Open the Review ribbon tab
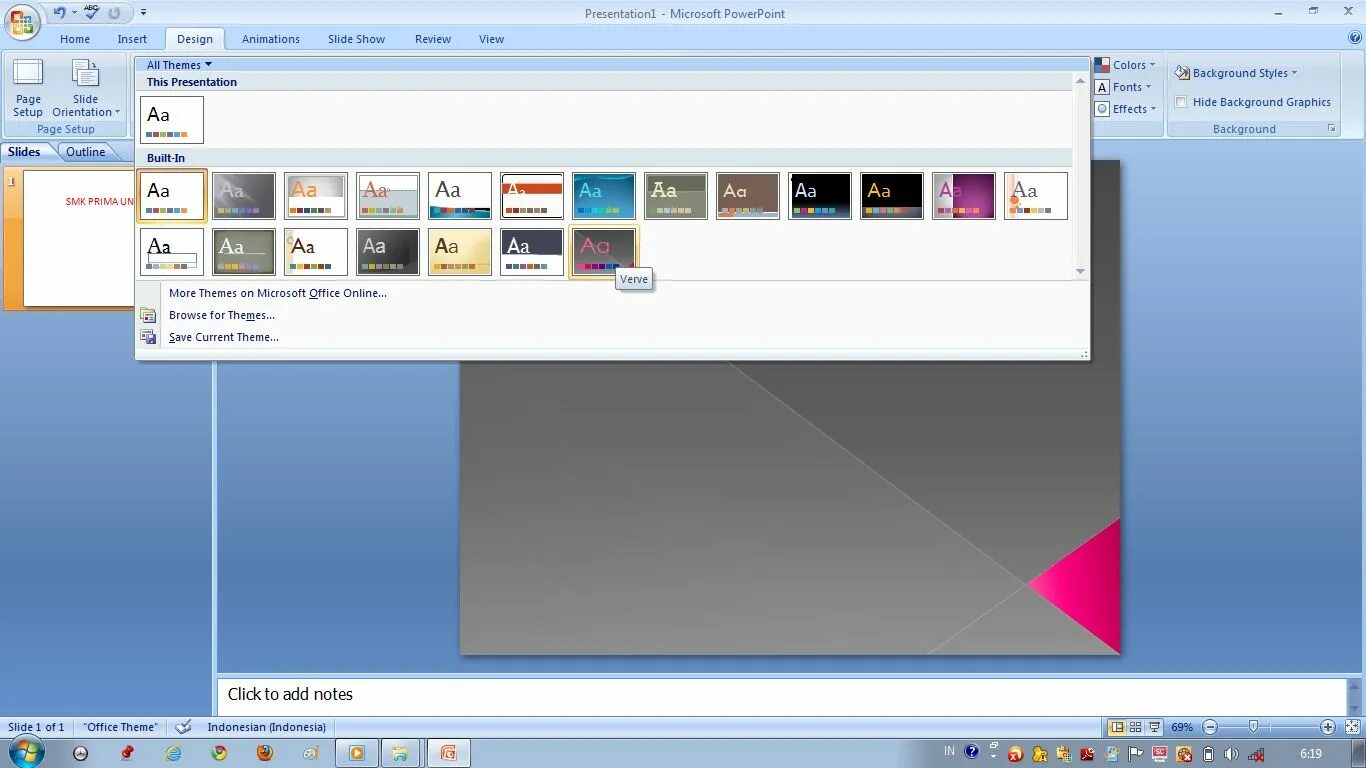 pyautogui.click(x=433, y=39)
